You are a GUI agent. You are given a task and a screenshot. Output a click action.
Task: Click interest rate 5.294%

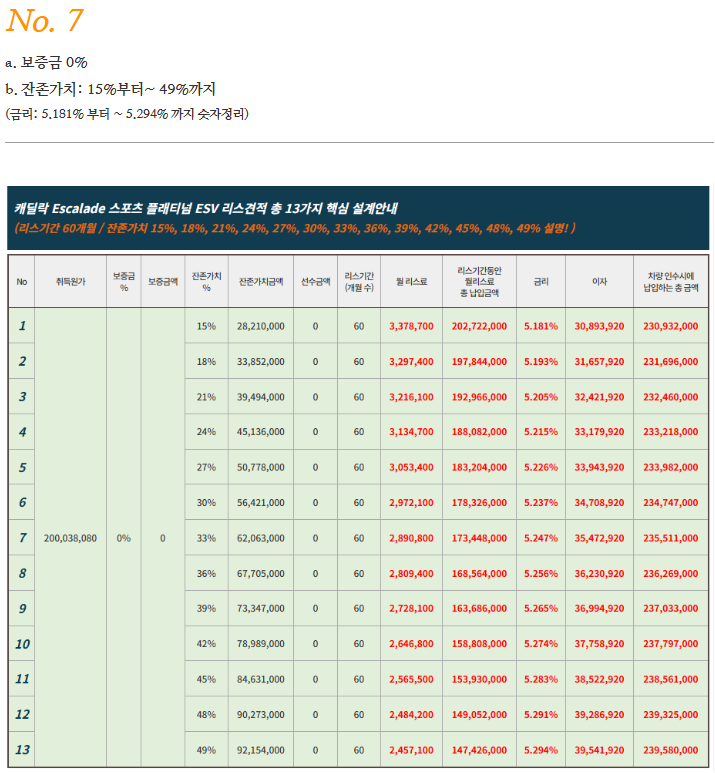(x=541, y=750)
